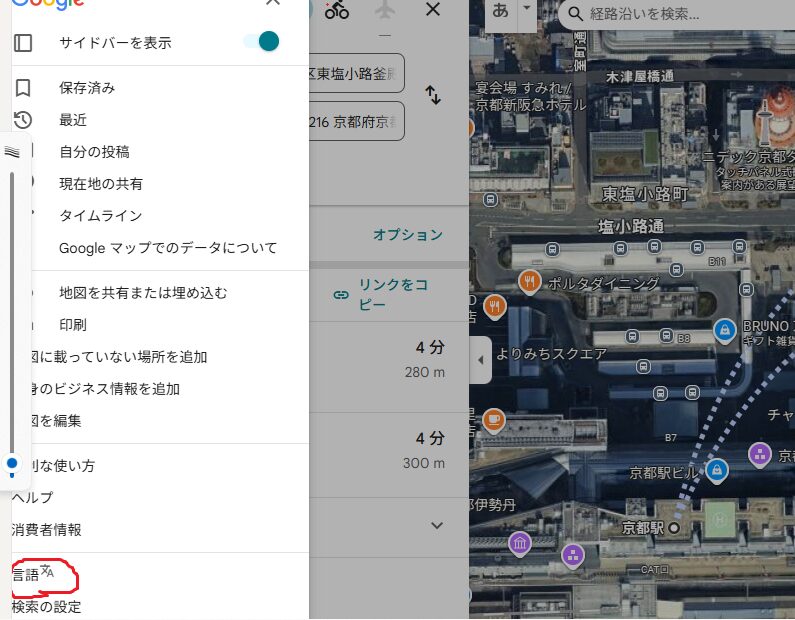Open 自分の投稿 menu entry

tap(94, 152)
